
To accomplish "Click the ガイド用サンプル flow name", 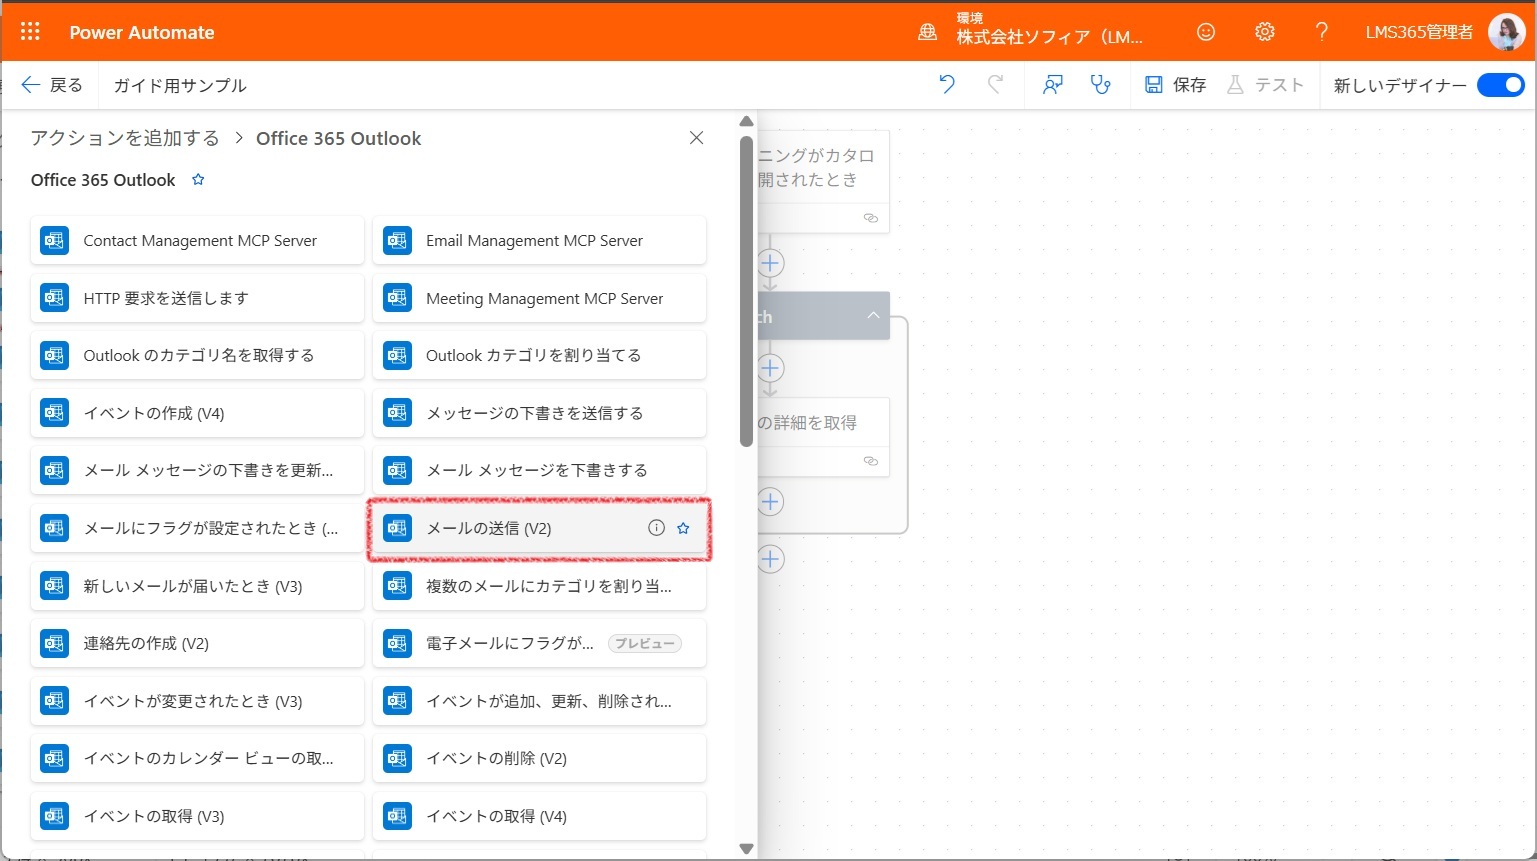I will pos(180,85).
